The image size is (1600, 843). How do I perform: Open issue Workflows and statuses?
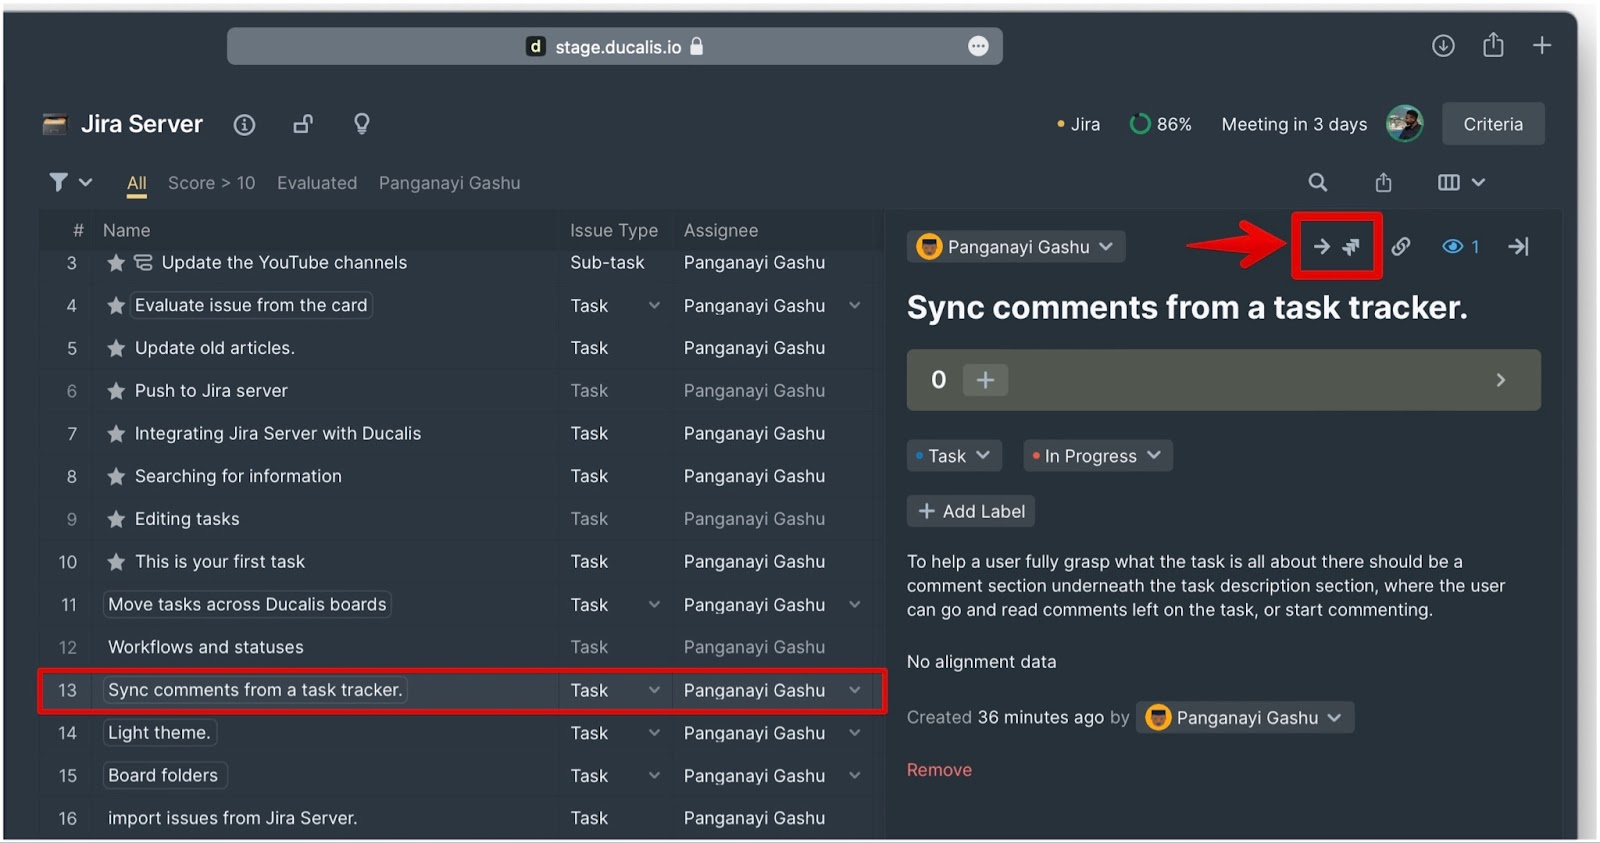(x=206, y=647)
